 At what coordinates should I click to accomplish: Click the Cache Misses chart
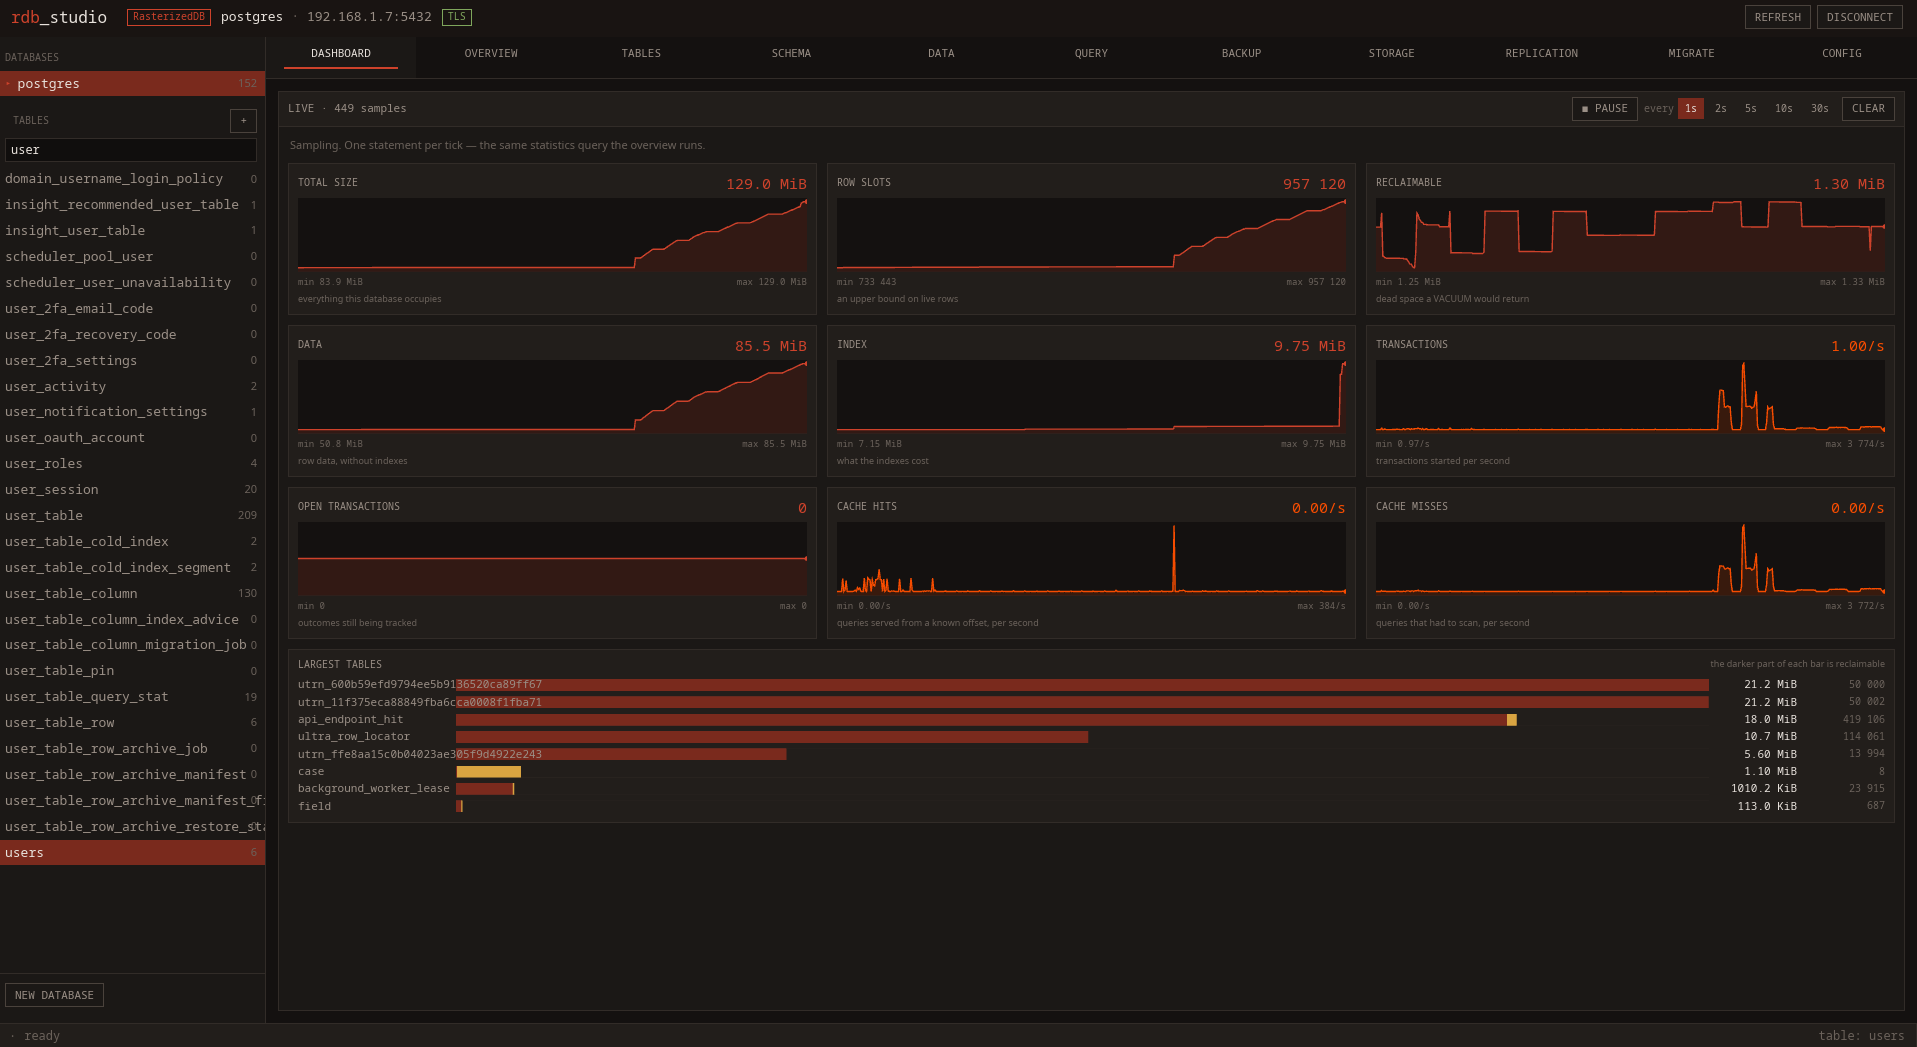(x=1630, y=559)
